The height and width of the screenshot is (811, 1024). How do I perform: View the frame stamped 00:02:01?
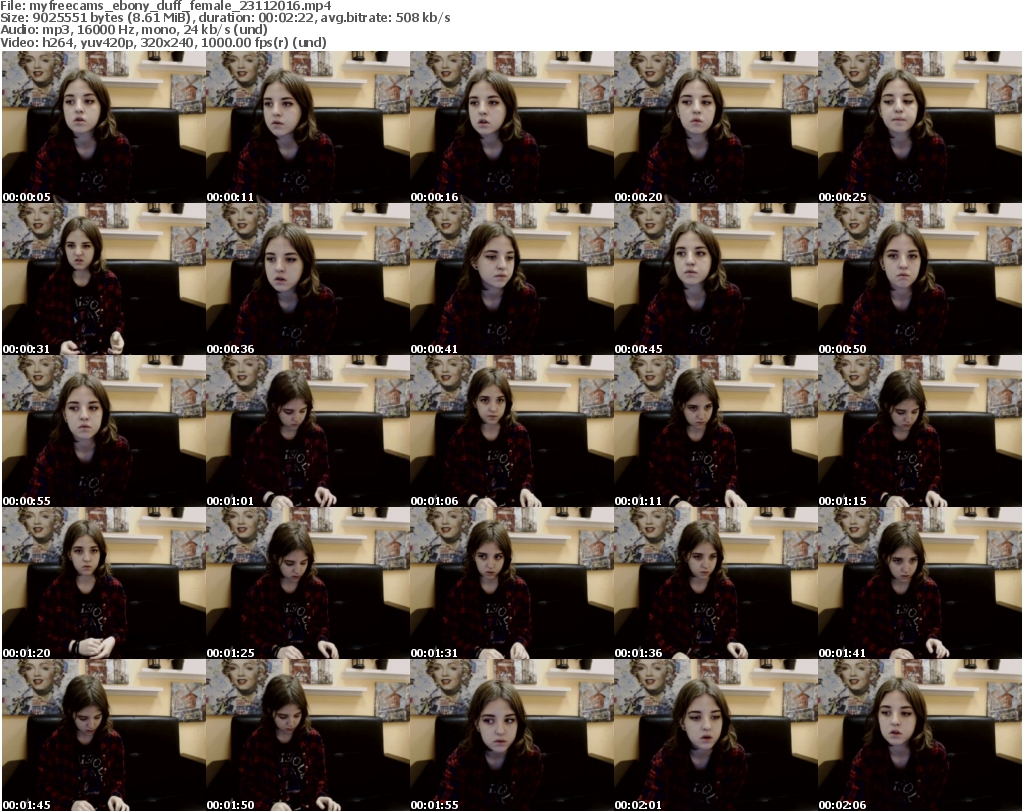click(x=716, y=735)
